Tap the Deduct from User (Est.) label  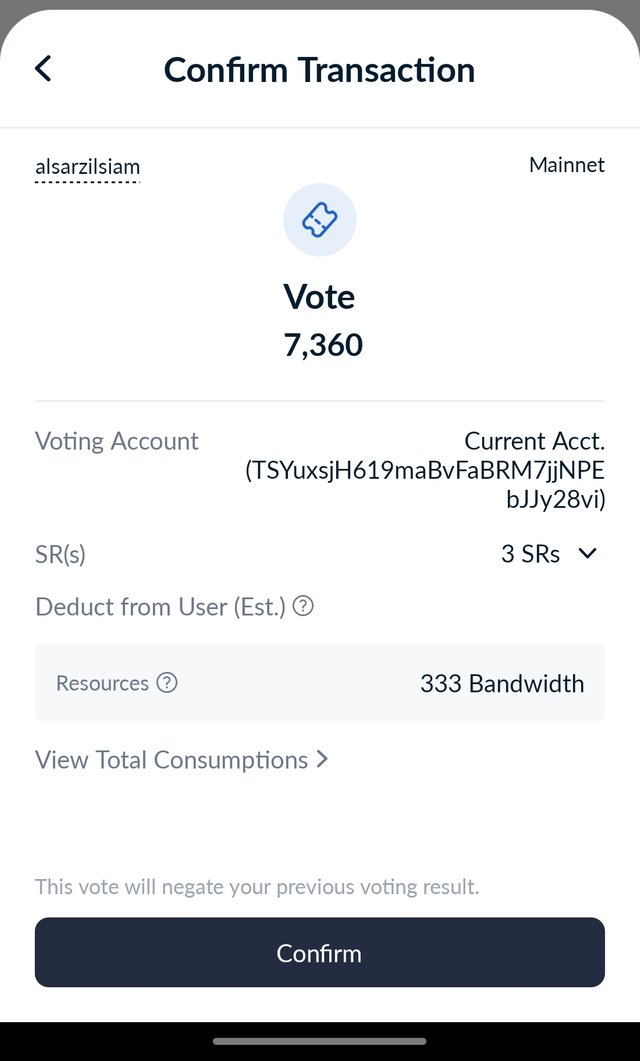point(160,606)
